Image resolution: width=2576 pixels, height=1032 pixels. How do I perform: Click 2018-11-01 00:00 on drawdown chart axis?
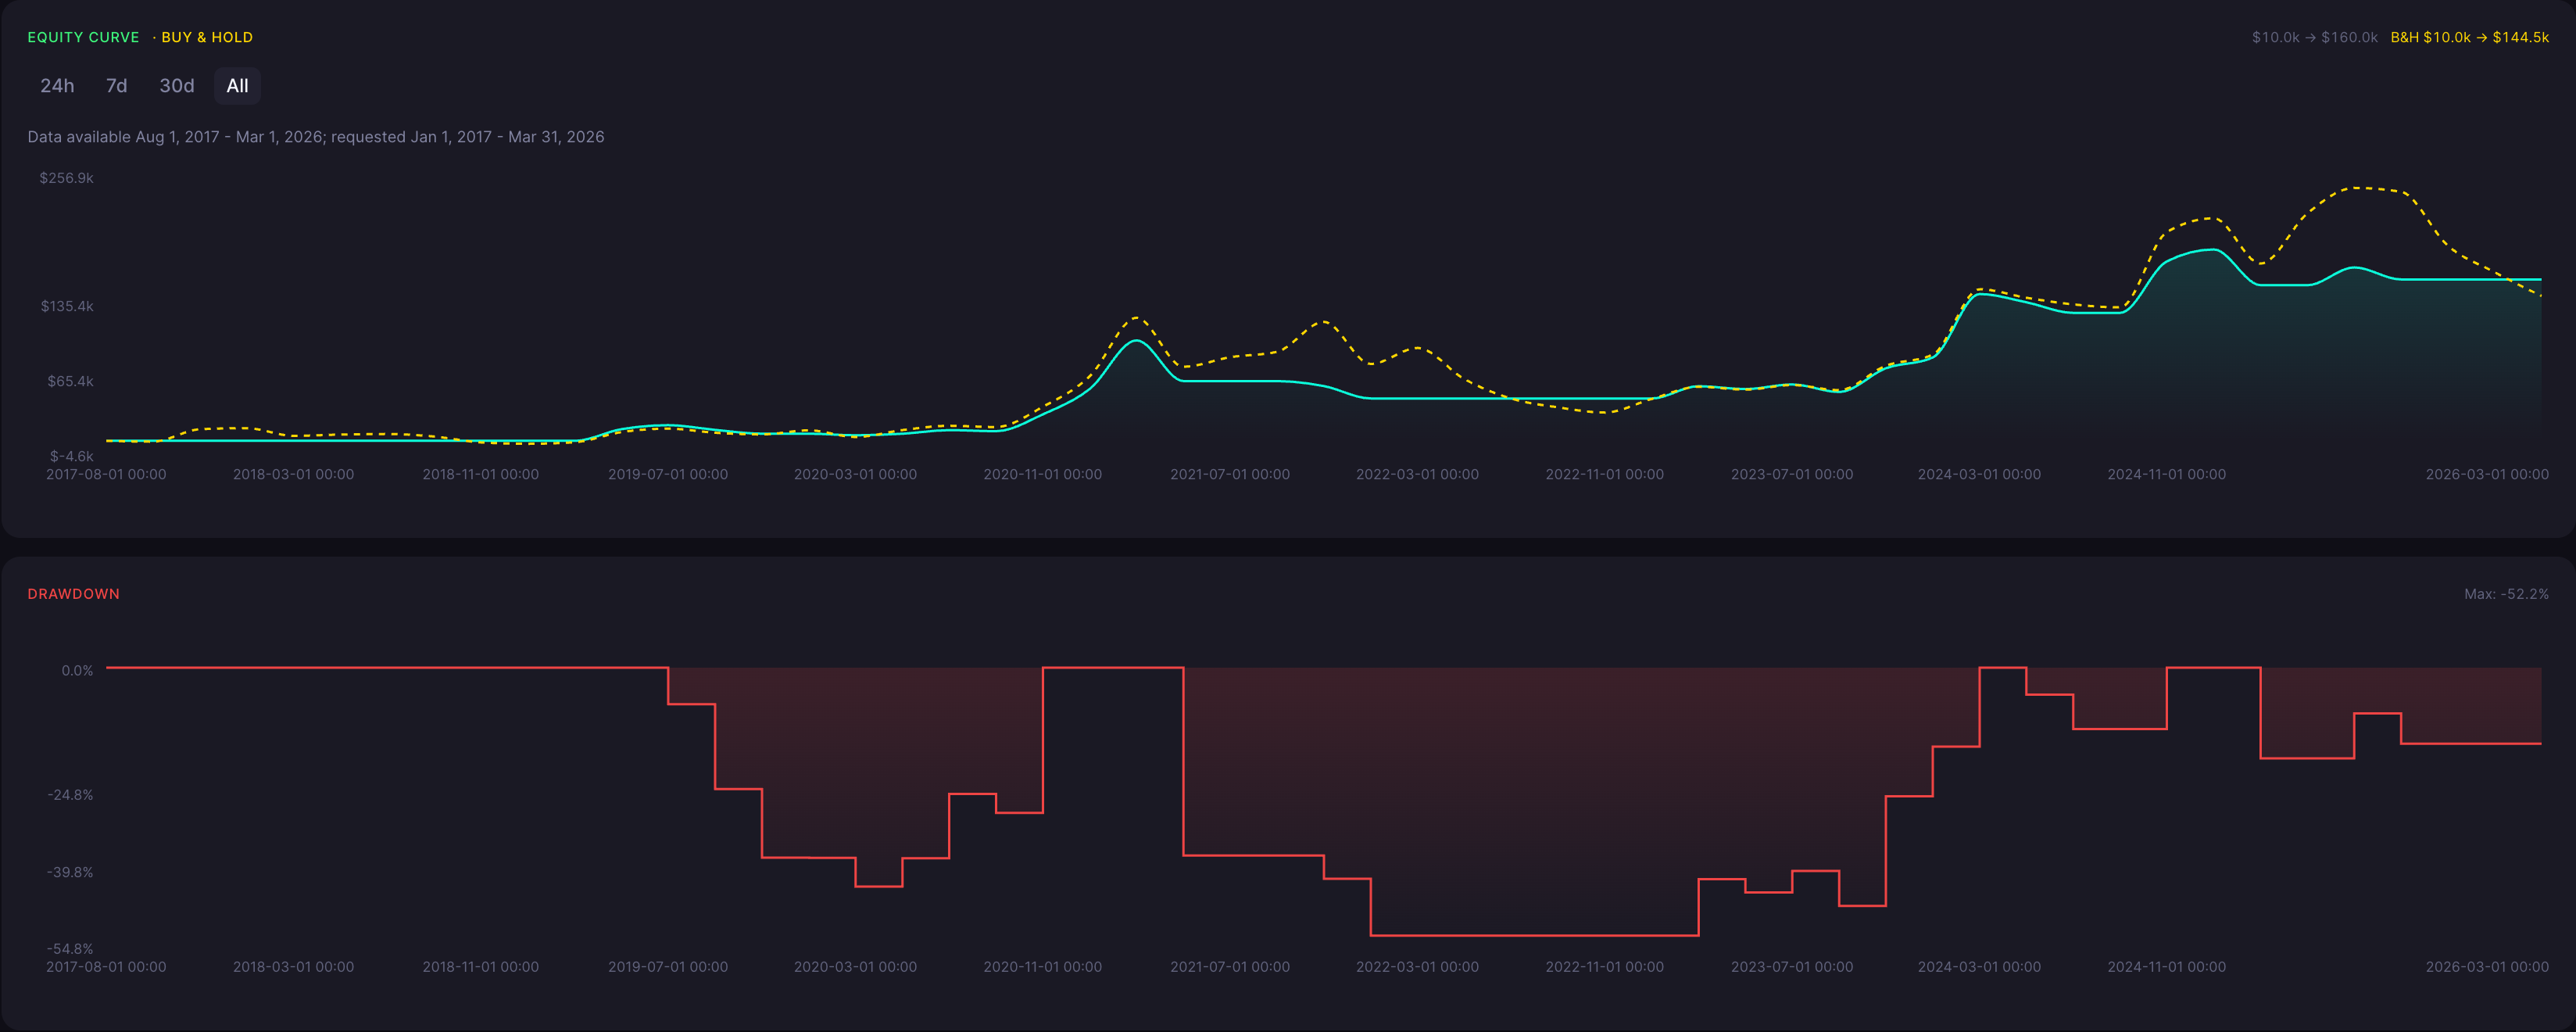click(481, 967)
